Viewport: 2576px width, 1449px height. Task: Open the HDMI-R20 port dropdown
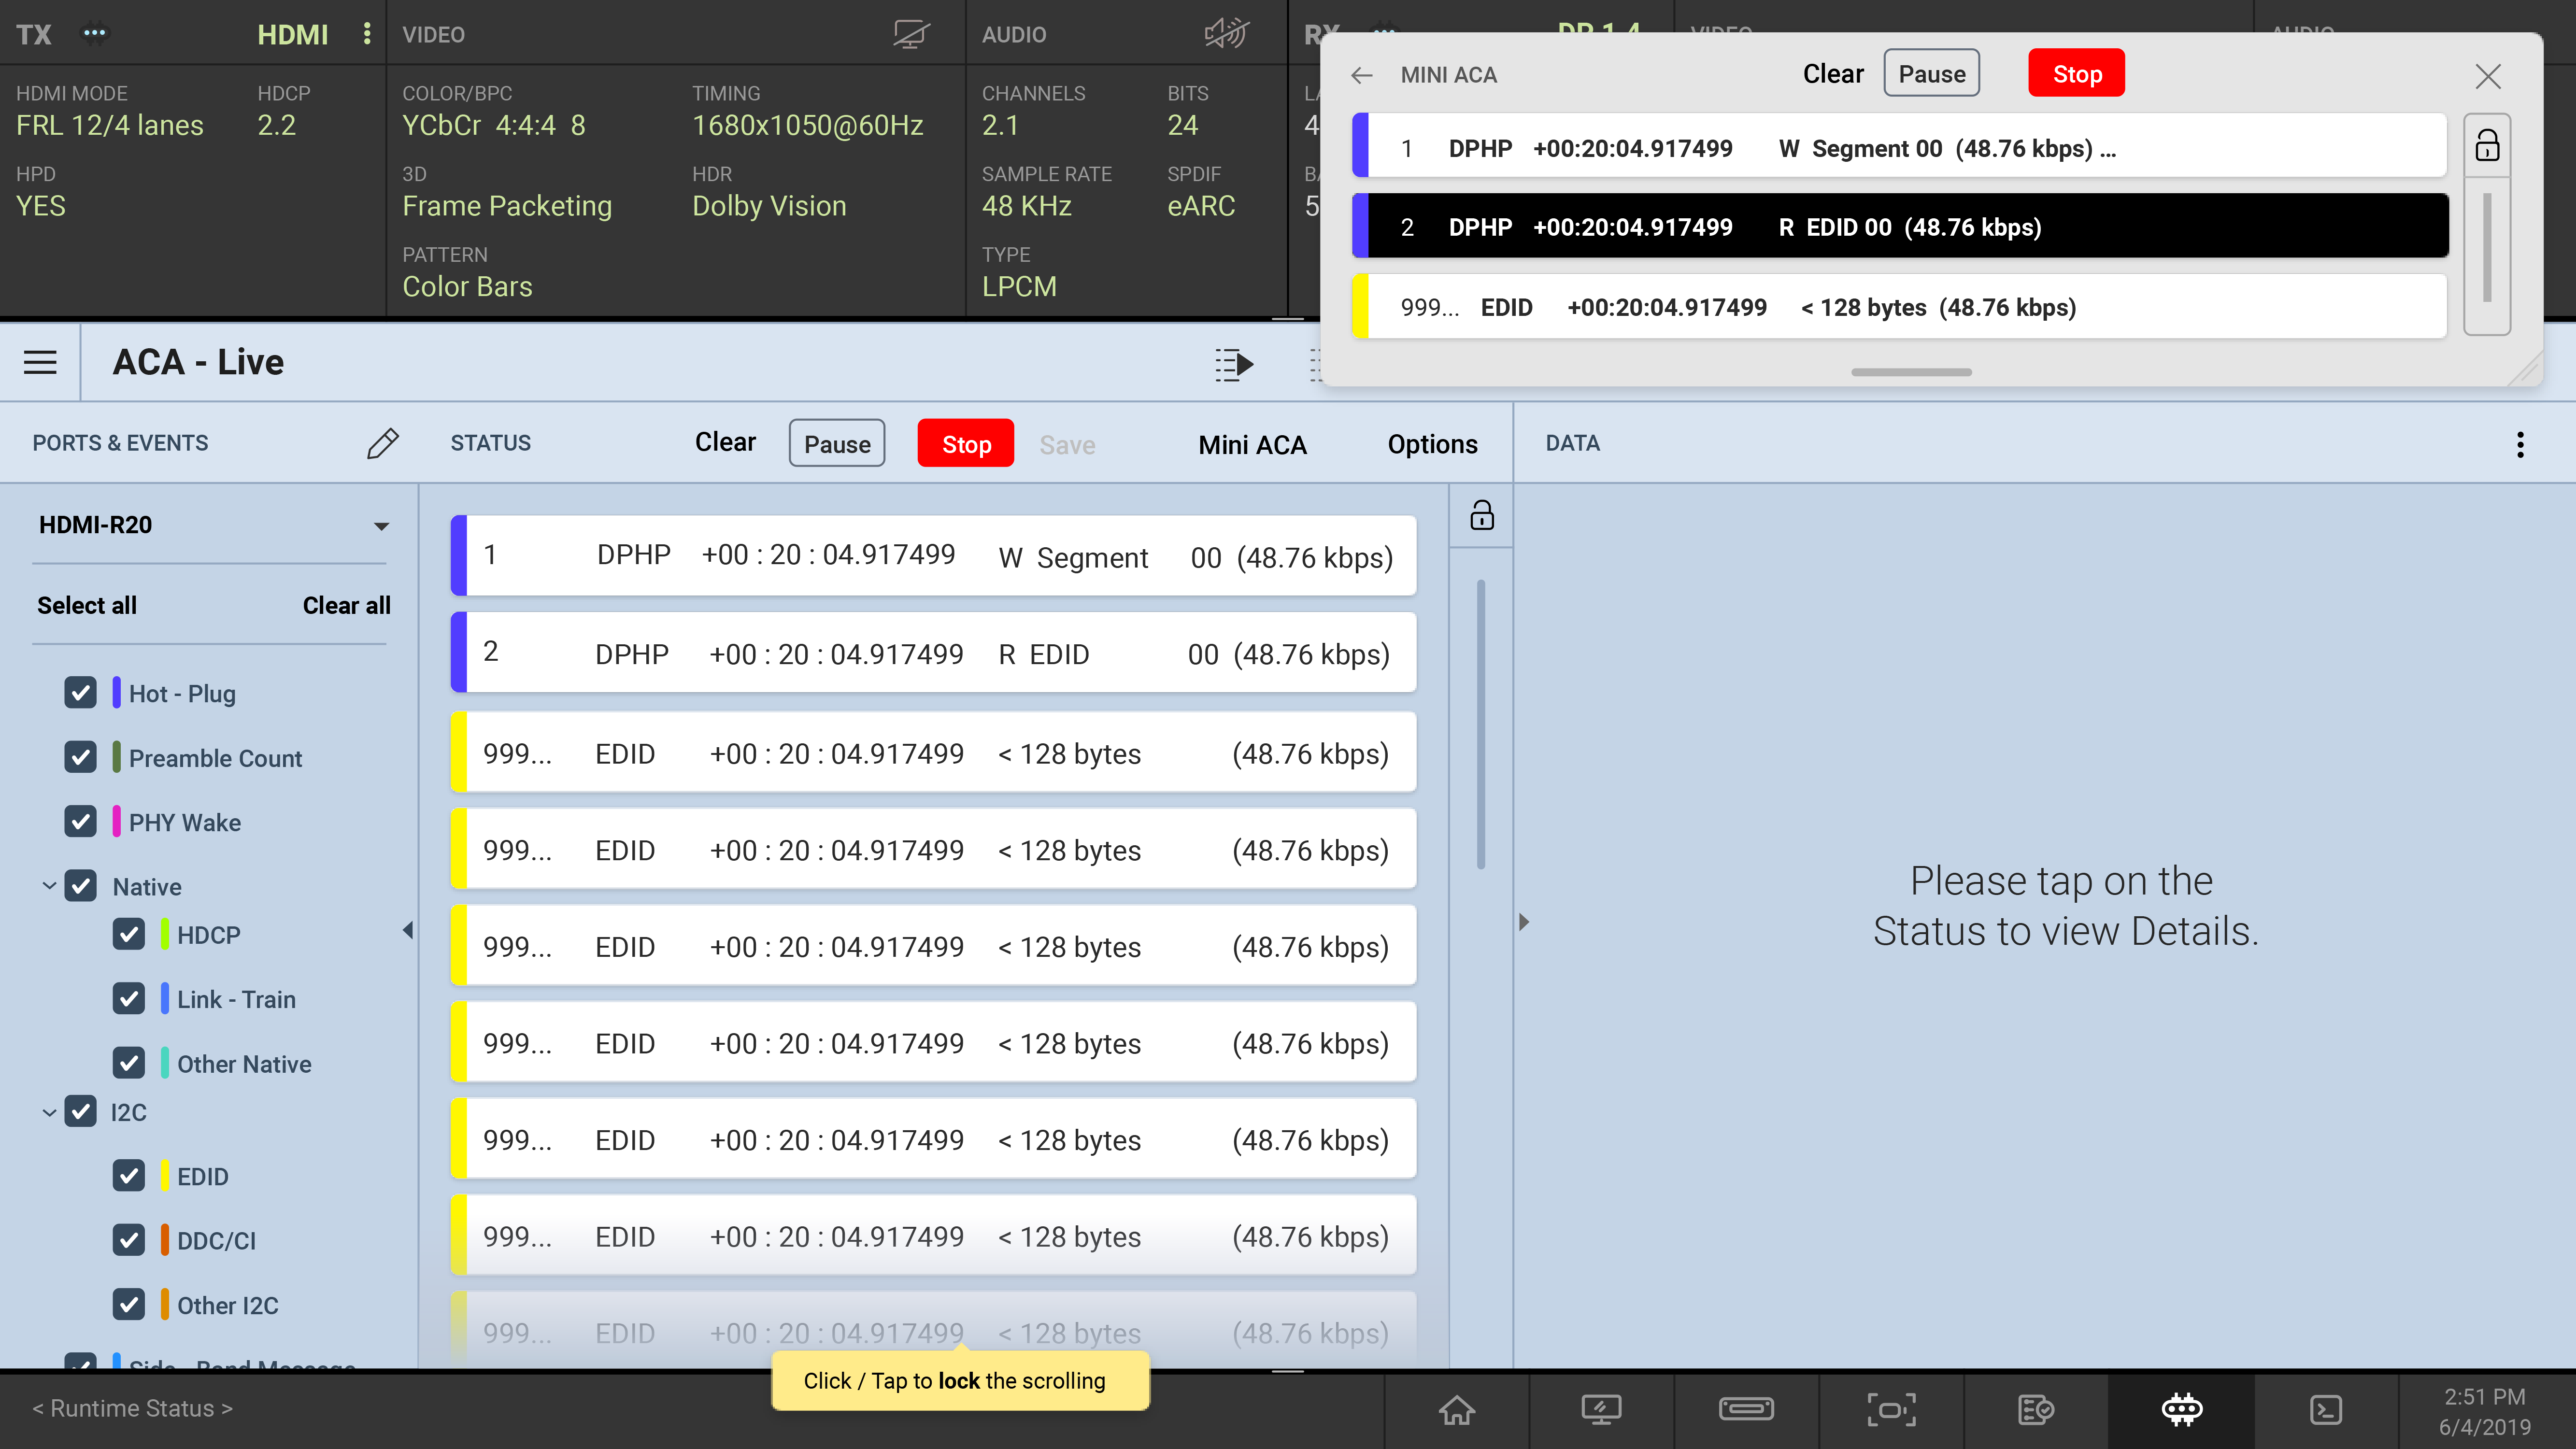(x=211, y=526)
